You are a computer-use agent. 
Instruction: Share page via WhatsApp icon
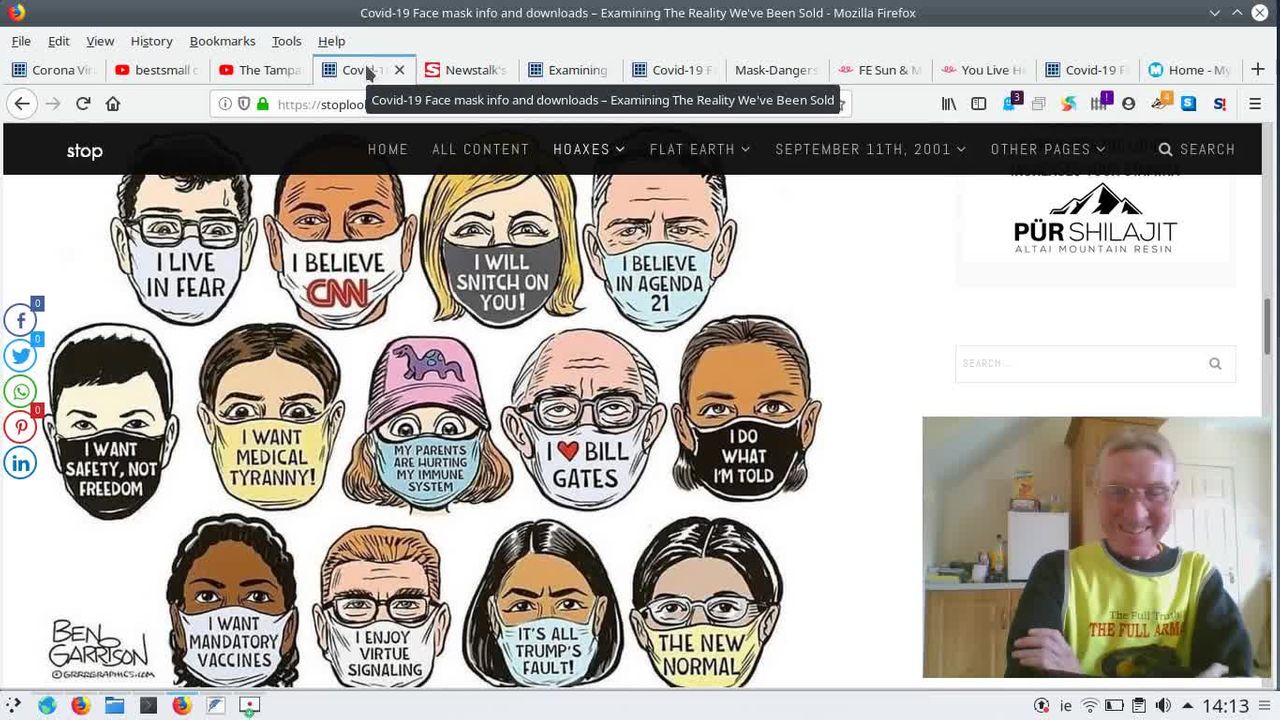tap(20, 391)
